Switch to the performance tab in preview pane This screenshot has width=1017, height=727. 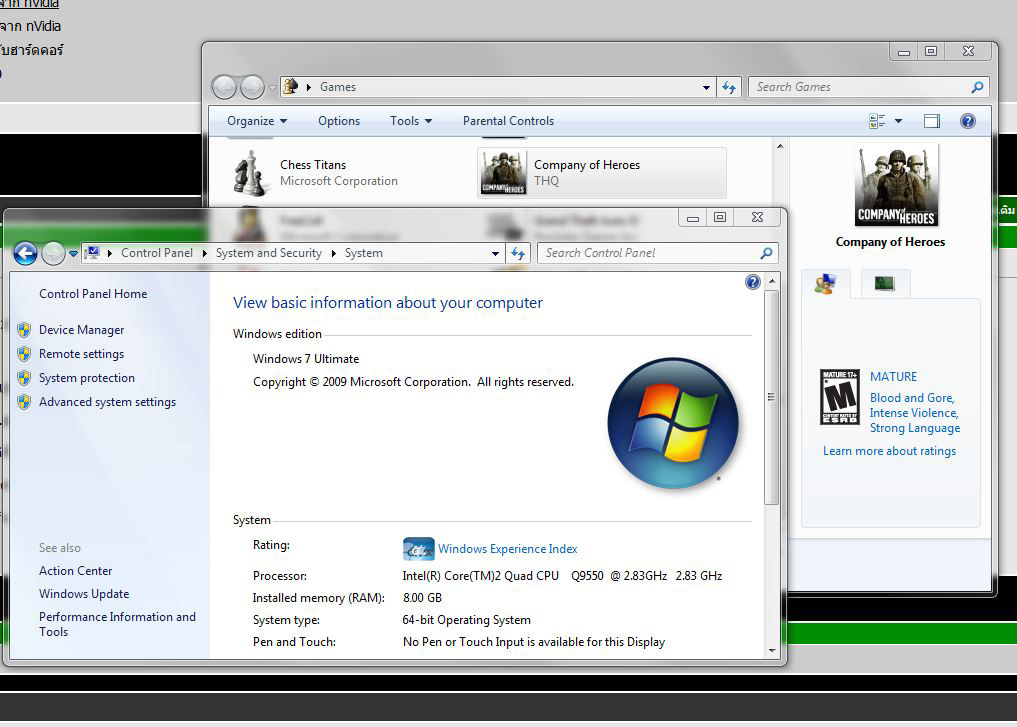[x=885, y=284]
